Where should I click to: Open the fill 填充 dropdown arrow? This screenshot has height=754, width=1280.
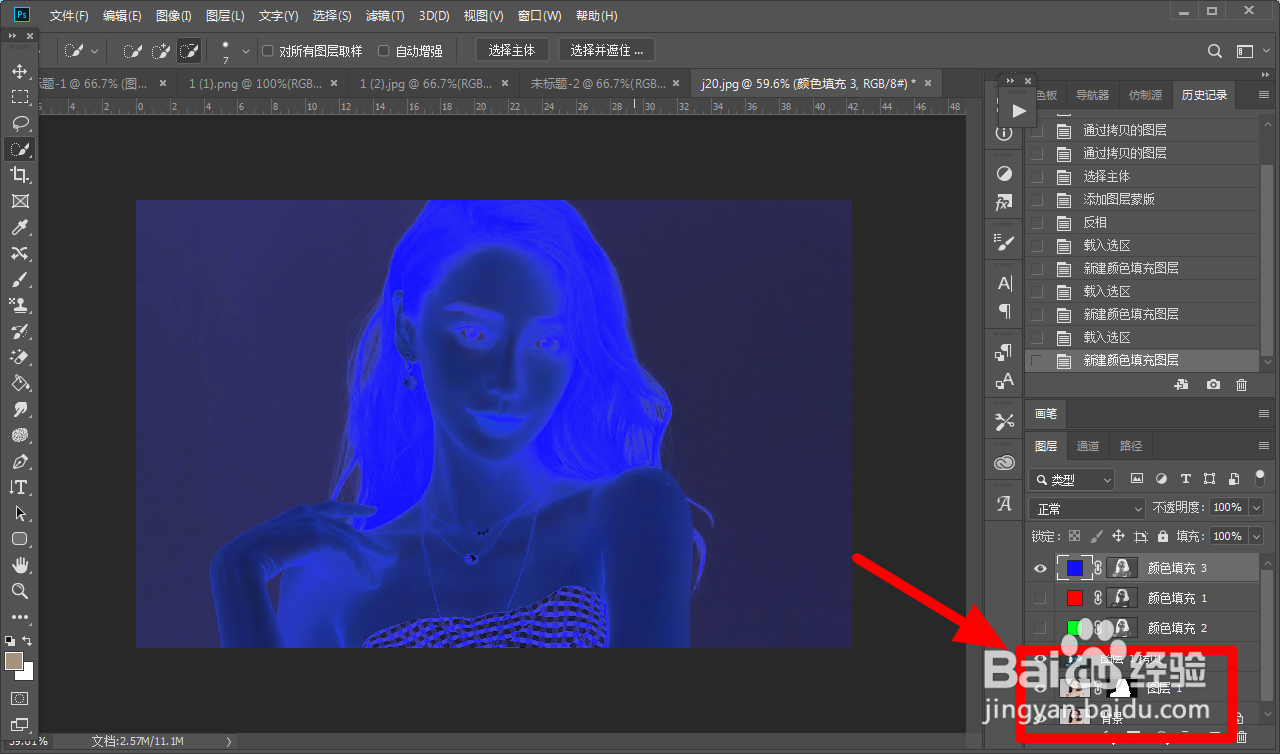(x=1256, y=536)
